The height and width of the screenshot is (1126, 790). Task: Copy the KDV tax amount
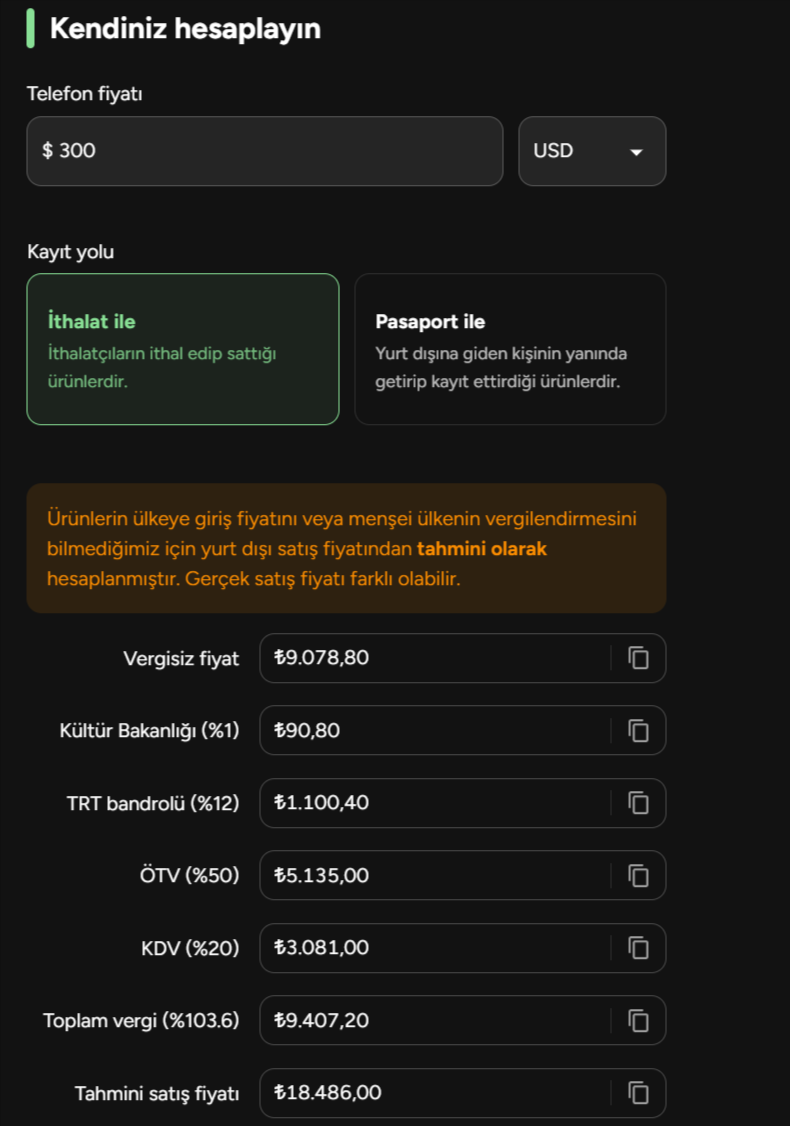[638, 948]
